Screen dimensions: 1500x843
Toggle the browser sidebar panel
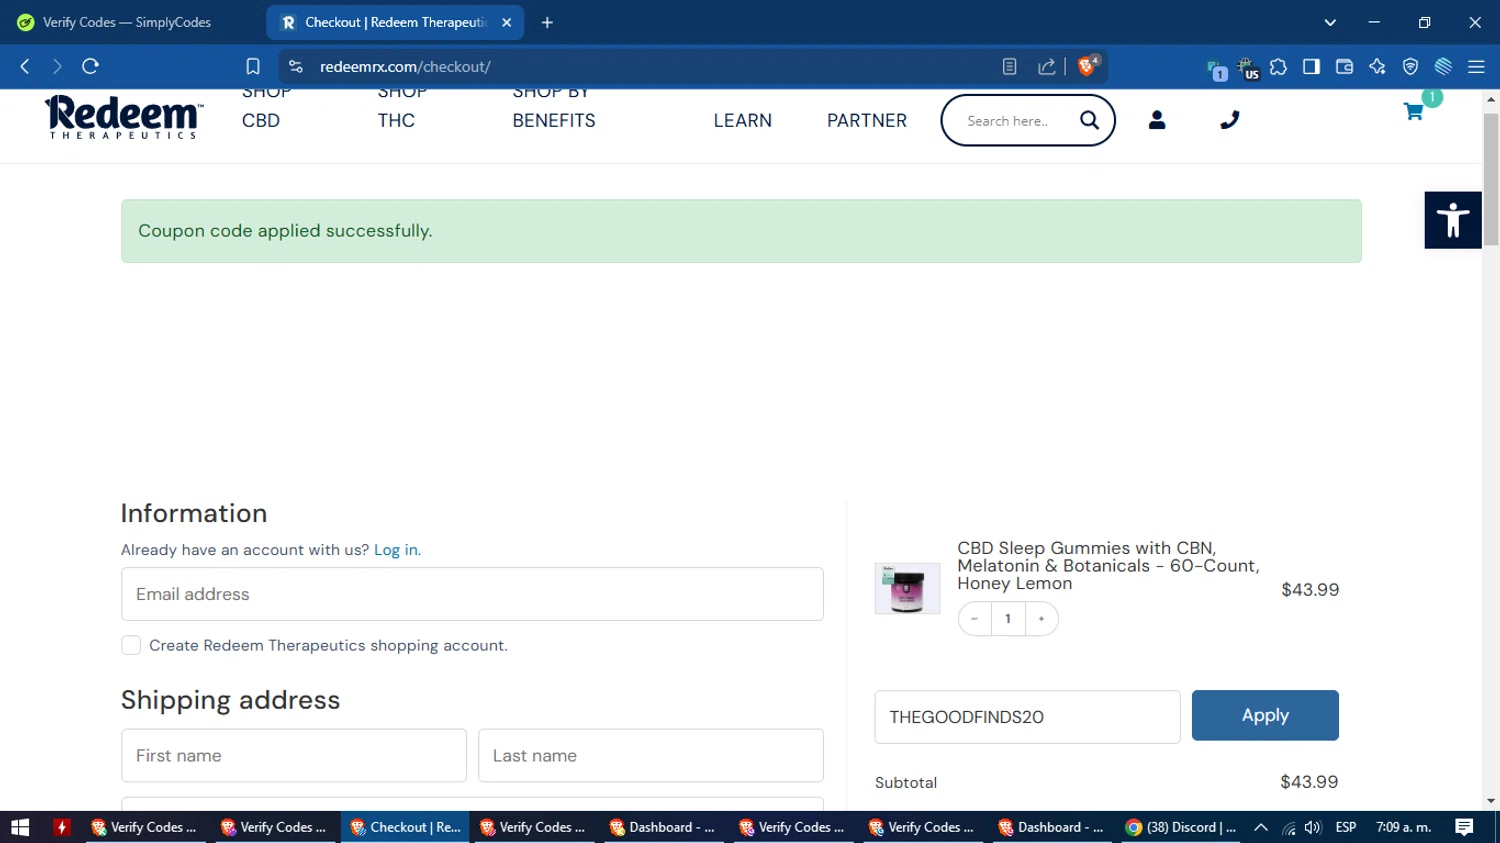point(1311,66)
